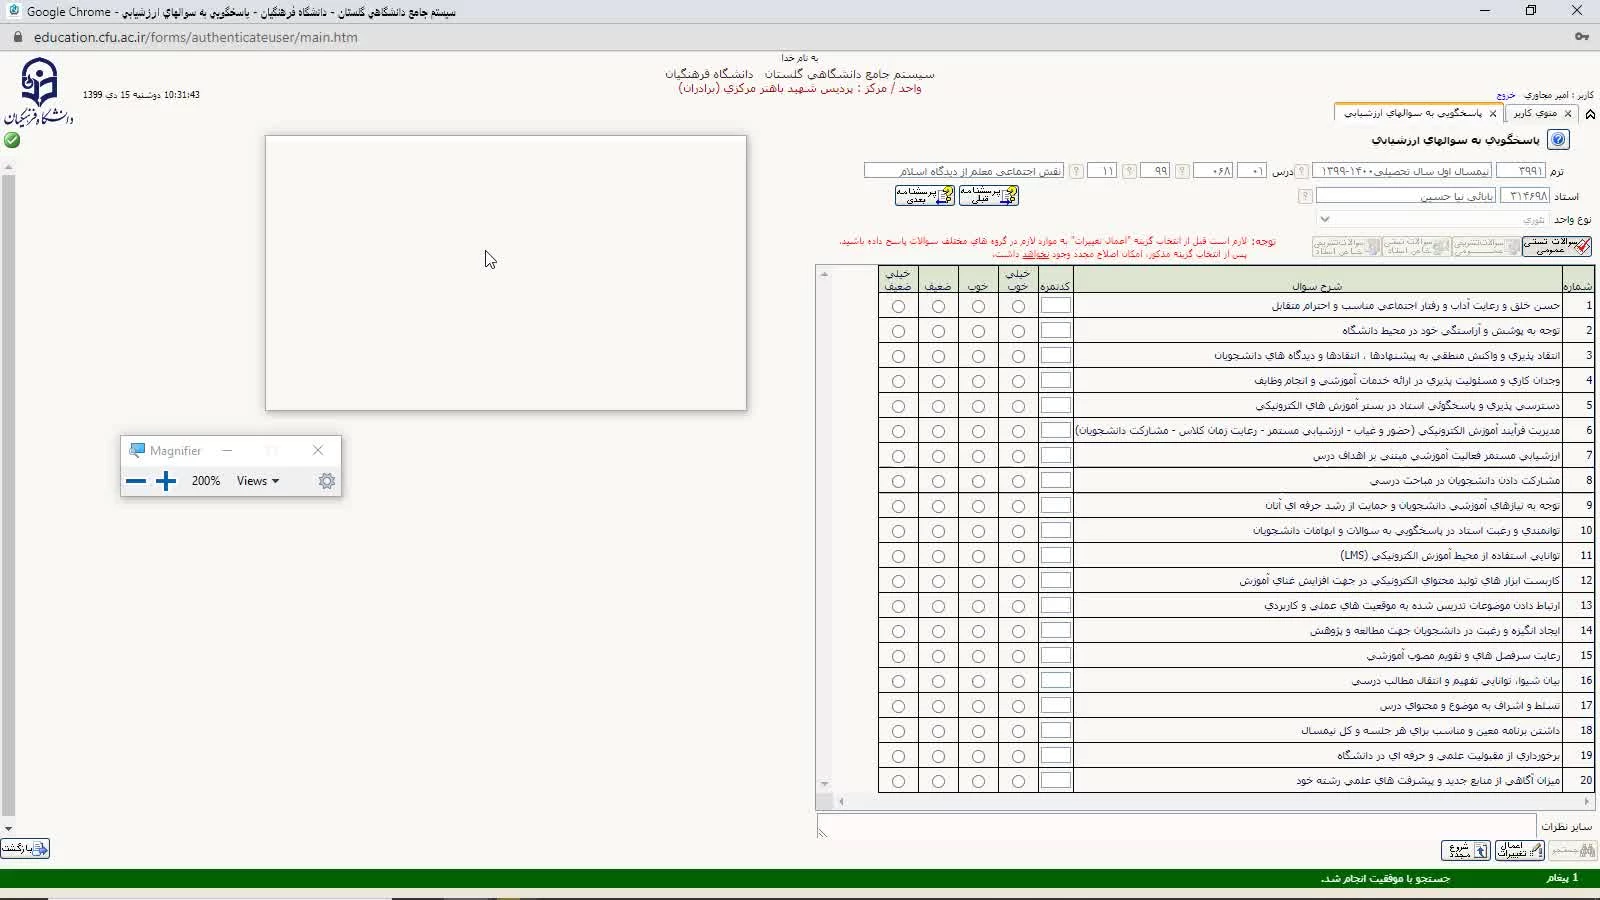Click the blue help icon beside the page title
This screenshot has width=1600, height=900.
(x=1558, y=140)
